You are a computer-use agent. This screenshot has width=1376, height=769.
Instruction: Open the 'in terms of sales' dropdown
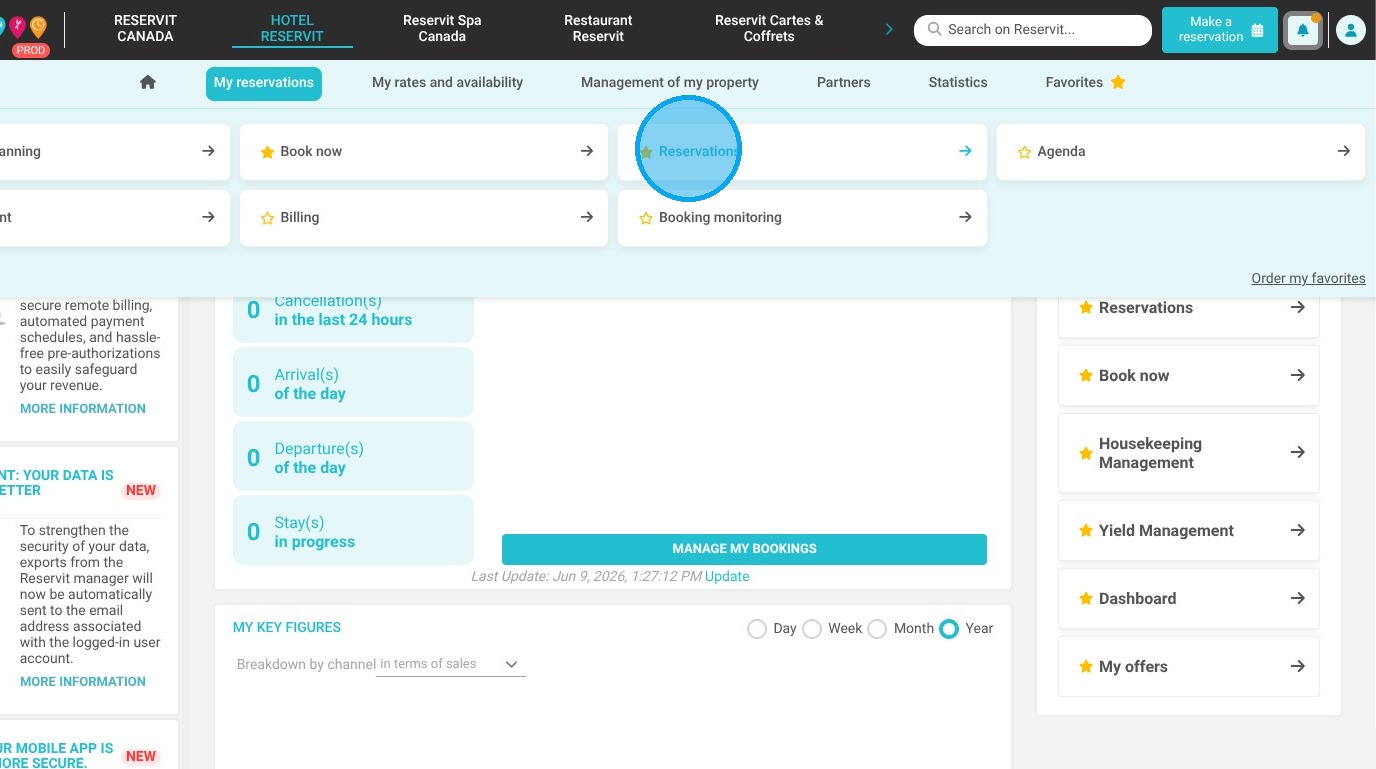451,664
